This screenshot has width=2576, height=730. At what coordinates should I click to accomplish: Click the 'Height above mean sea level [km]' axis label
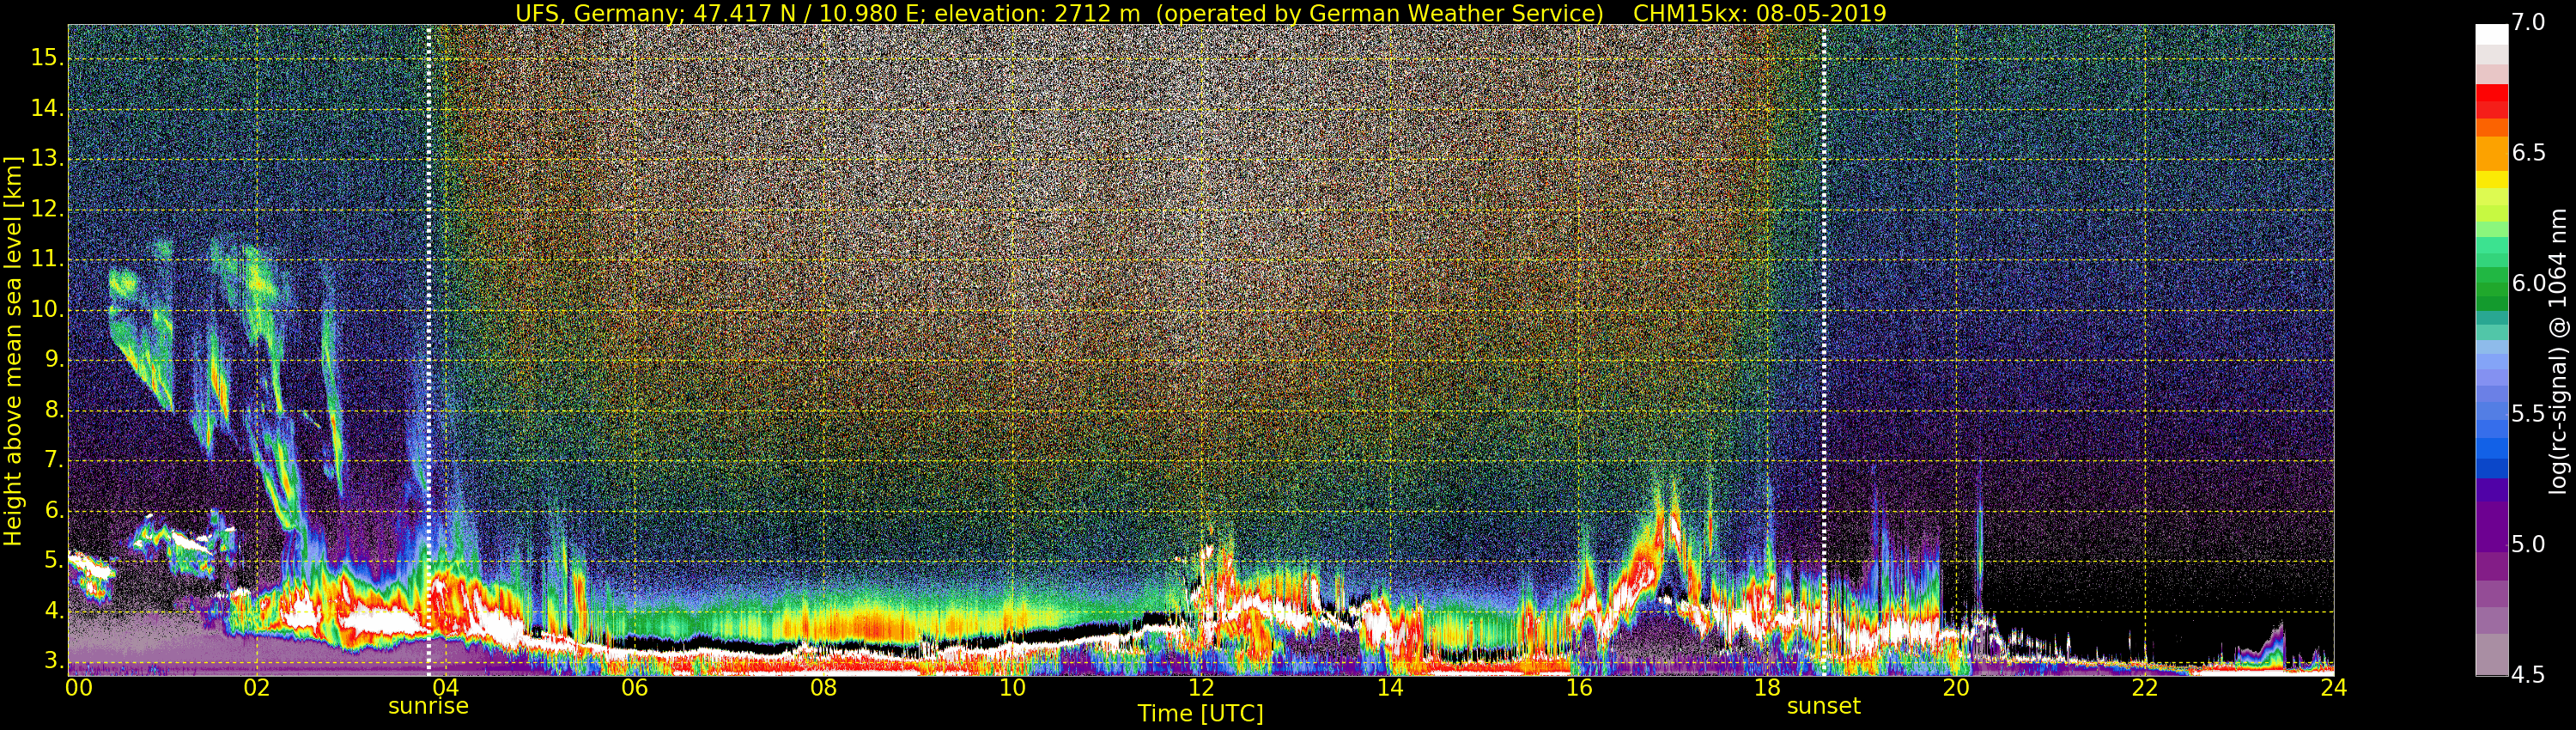coord(13,350)
